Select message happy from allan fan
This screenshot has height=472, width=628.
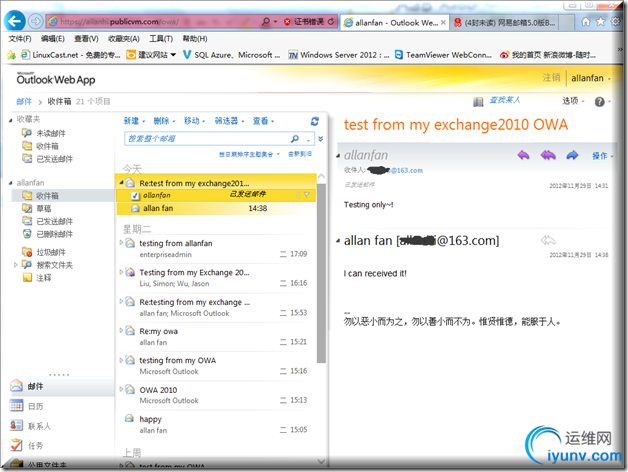pyautogui.click(x=216, y=424)
